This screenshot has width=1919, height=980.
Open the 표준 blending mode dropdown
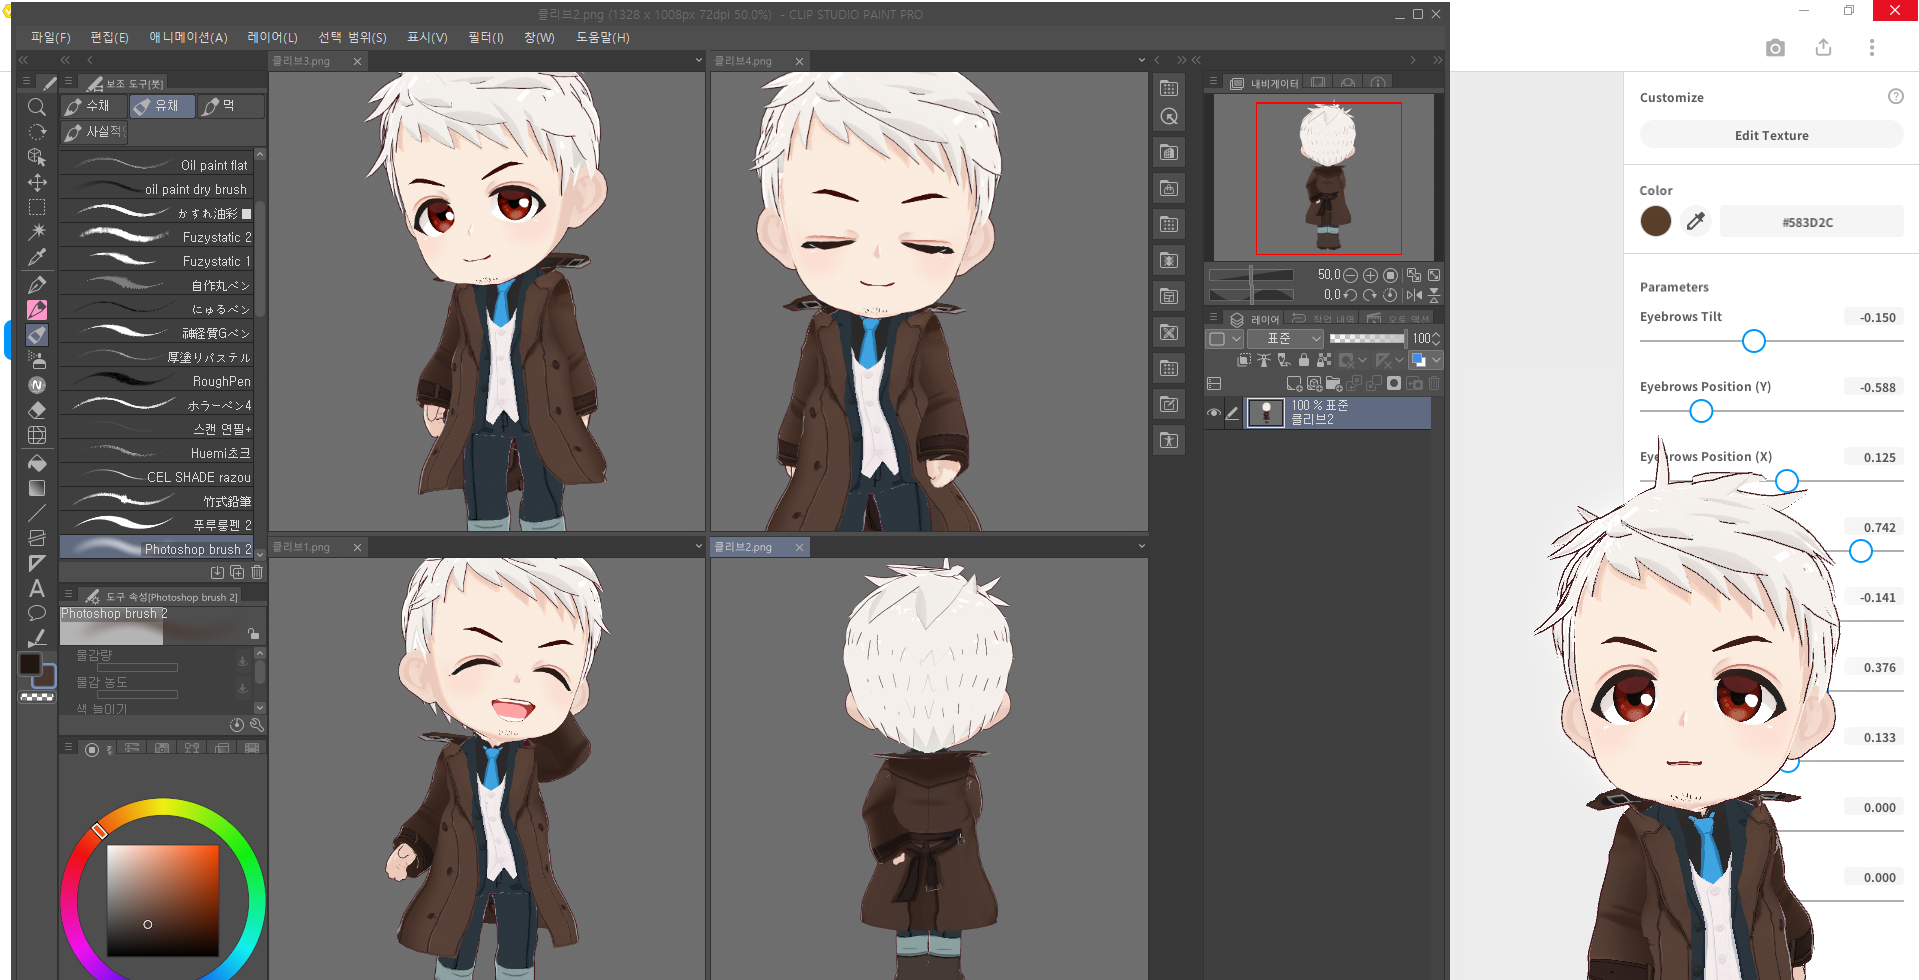[1285, 339]
